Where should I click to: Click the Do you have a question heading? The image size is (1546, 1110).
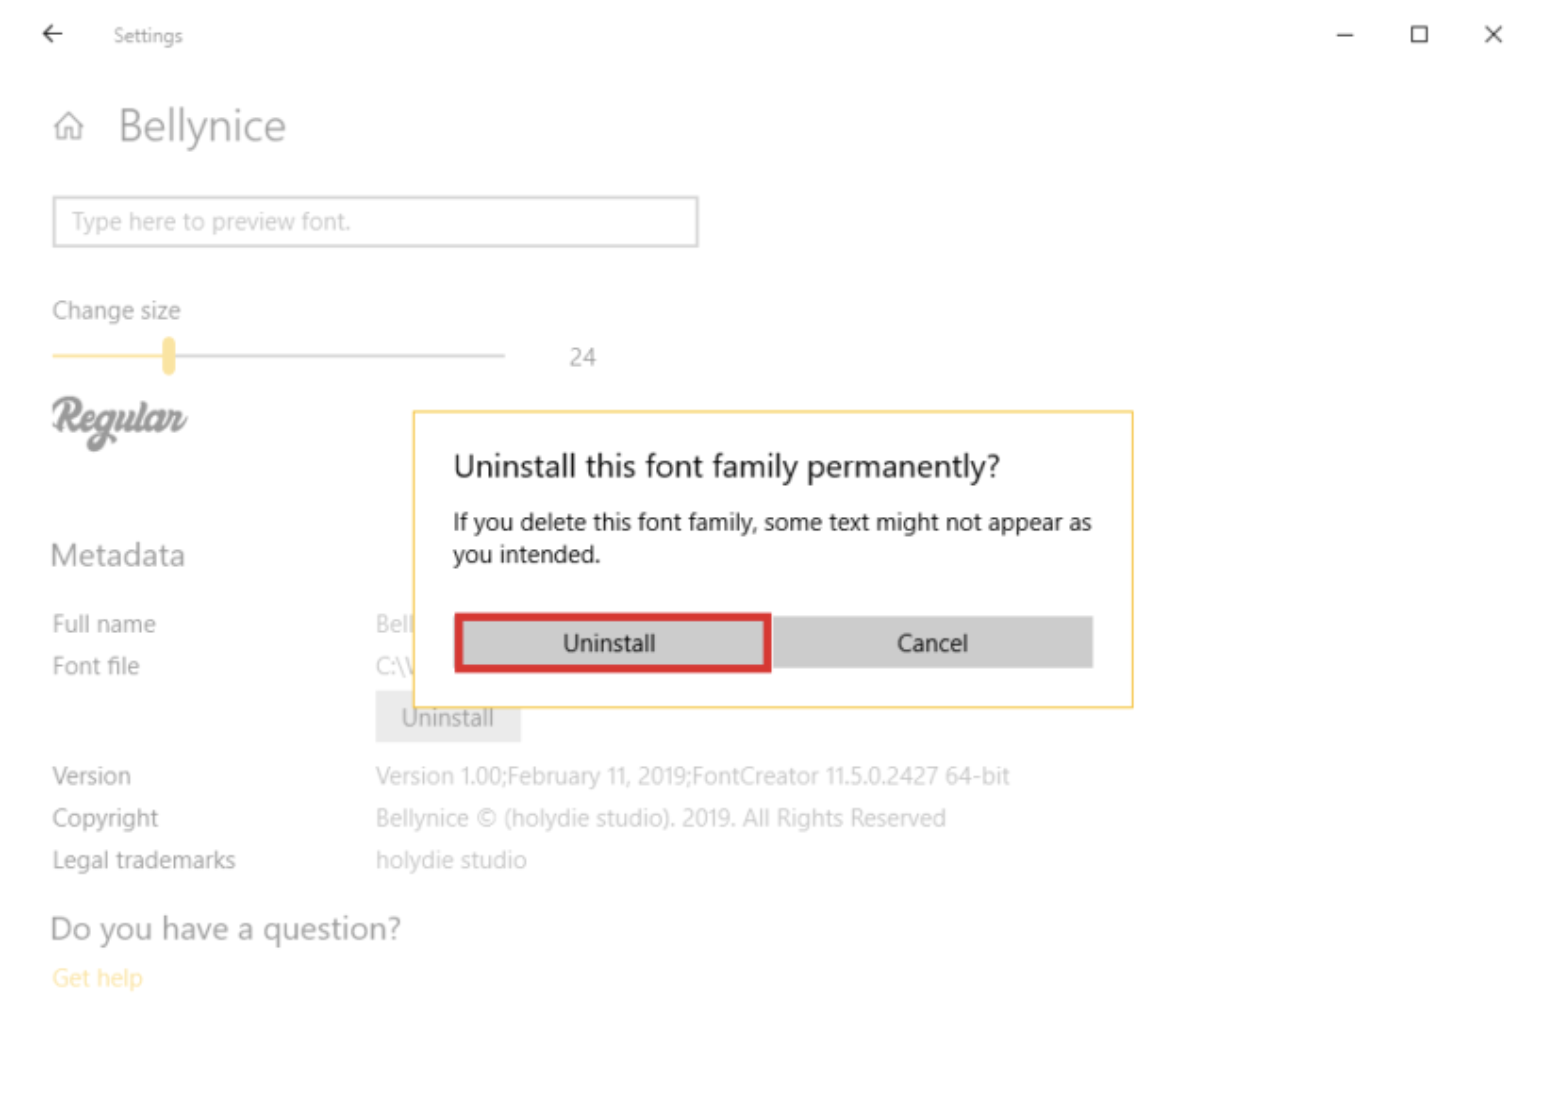pyautogui.click(x=226, y=928)
